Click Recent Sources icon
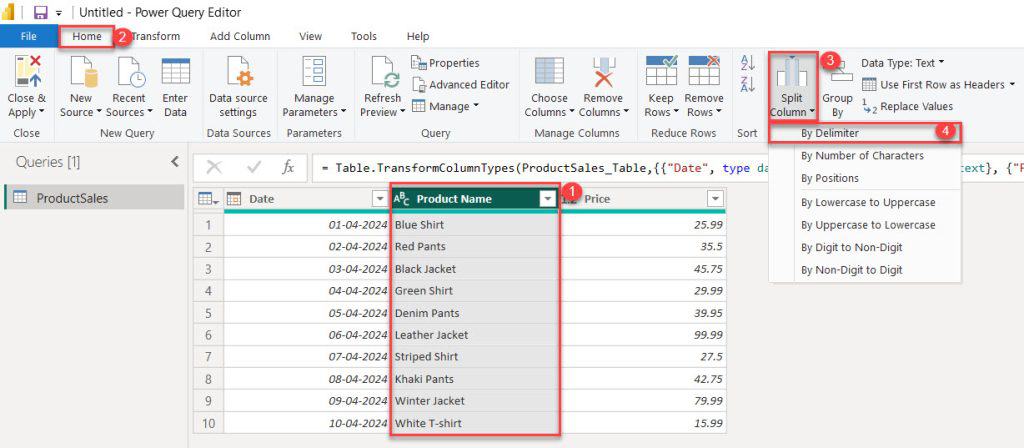Viewport: 1024px width, 448px height. pyautogui.click(x=130, y=71)
